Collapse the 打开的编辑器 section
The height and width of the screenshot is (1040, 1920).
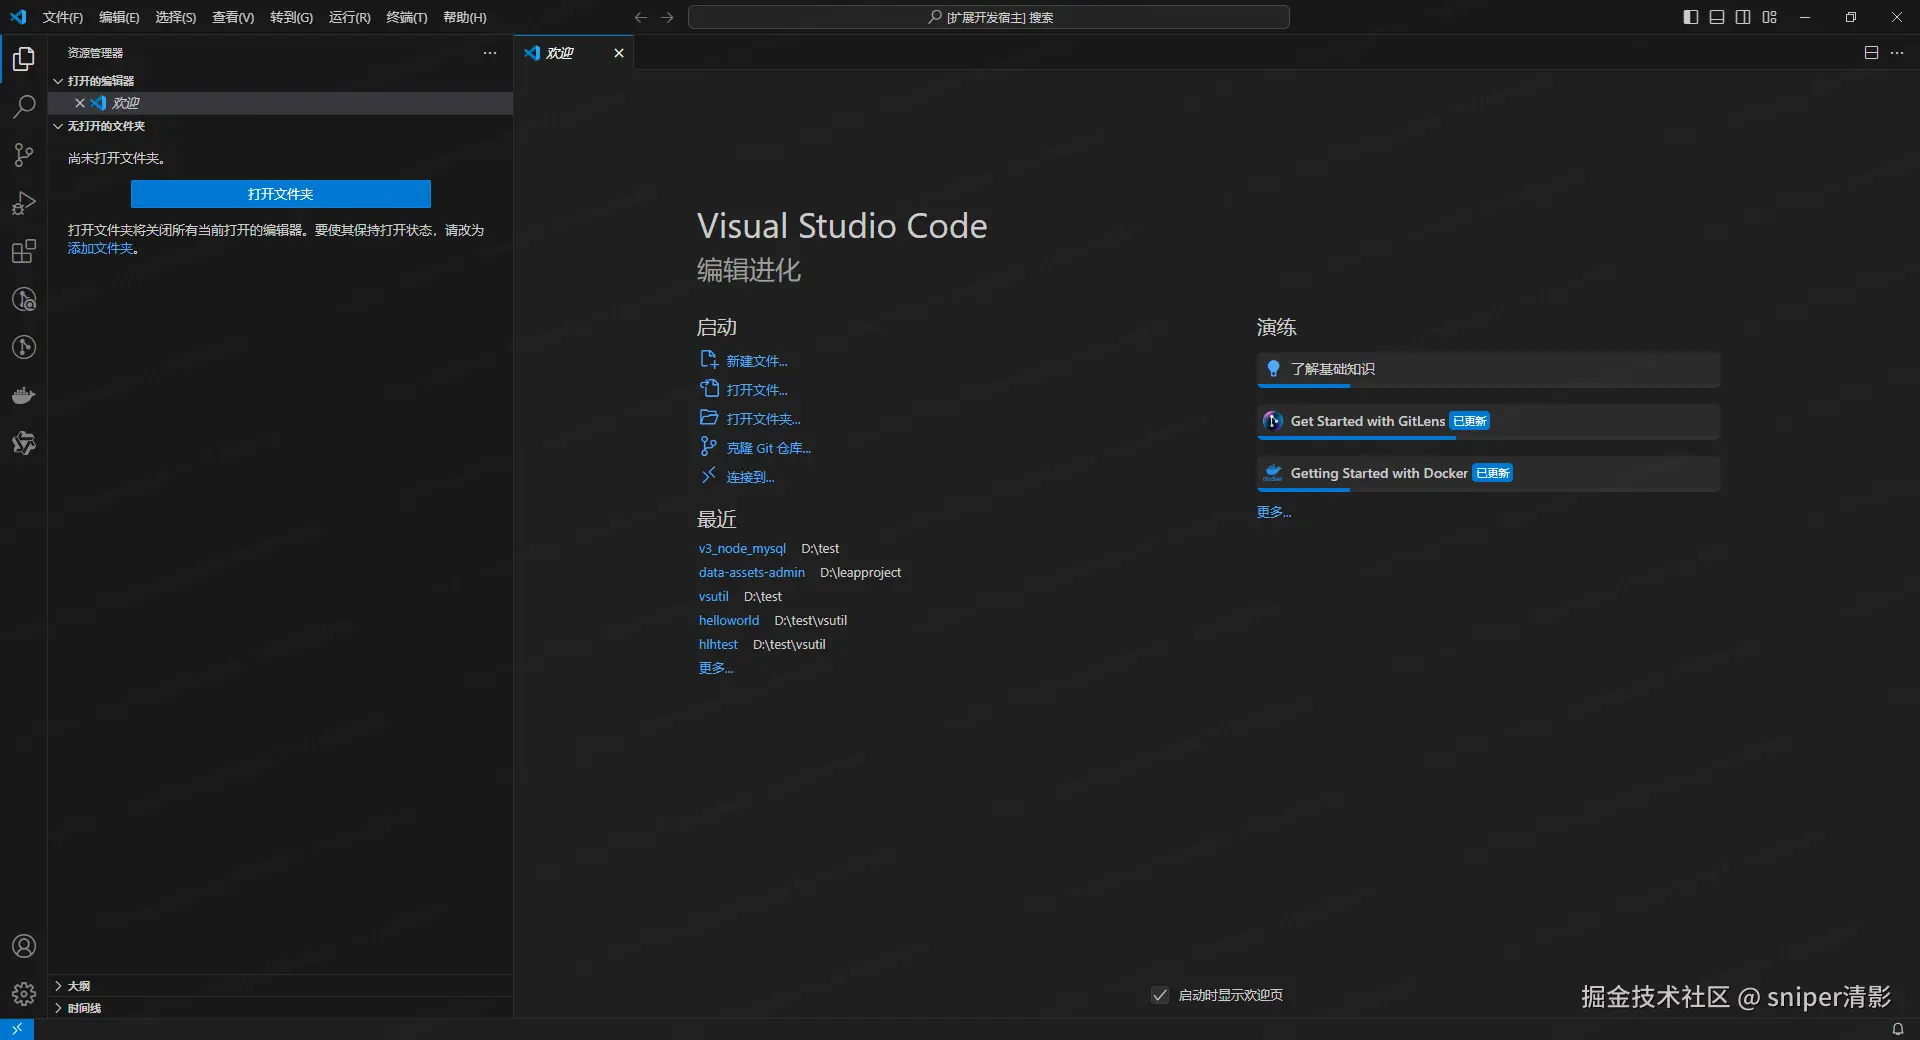[100, 81]
